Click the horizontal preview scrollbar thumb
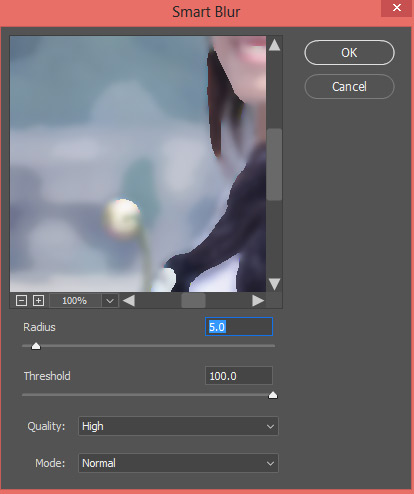Image resolution: width=414 pixels, height=494 pixels. point(193,301)
